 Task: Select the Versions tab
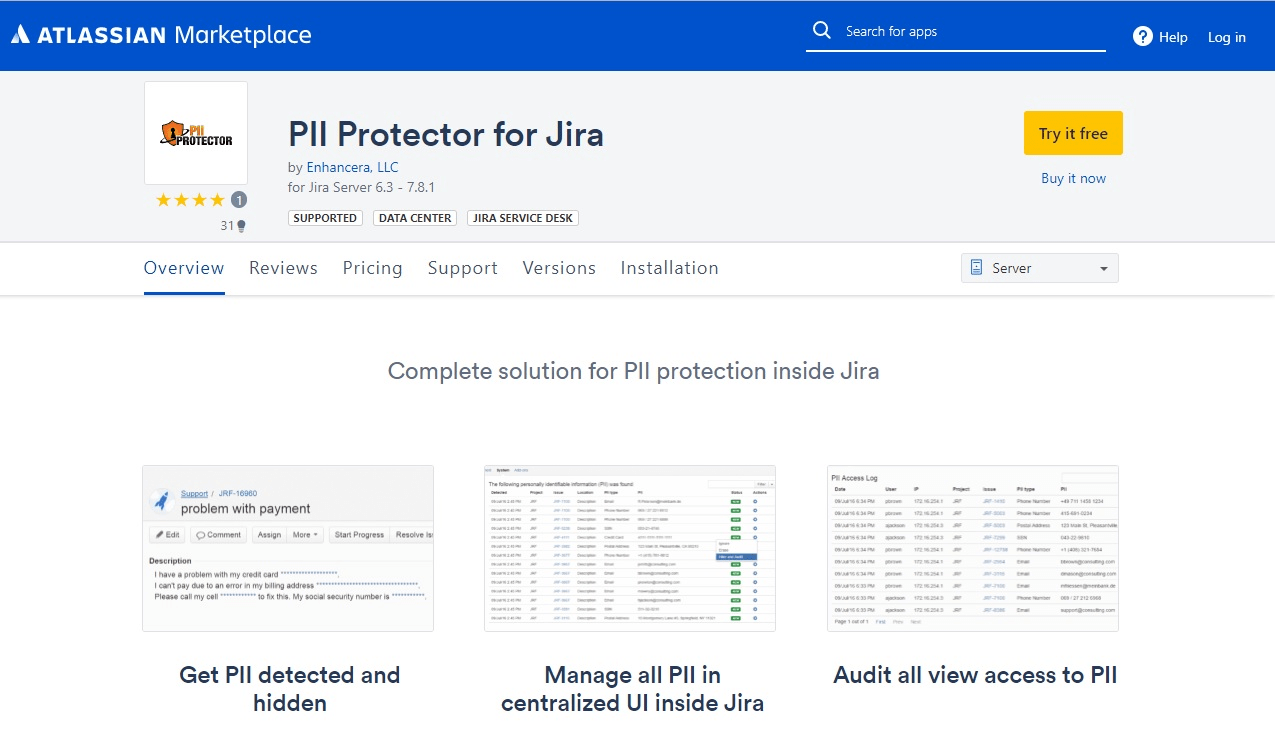tap(559, 267)
